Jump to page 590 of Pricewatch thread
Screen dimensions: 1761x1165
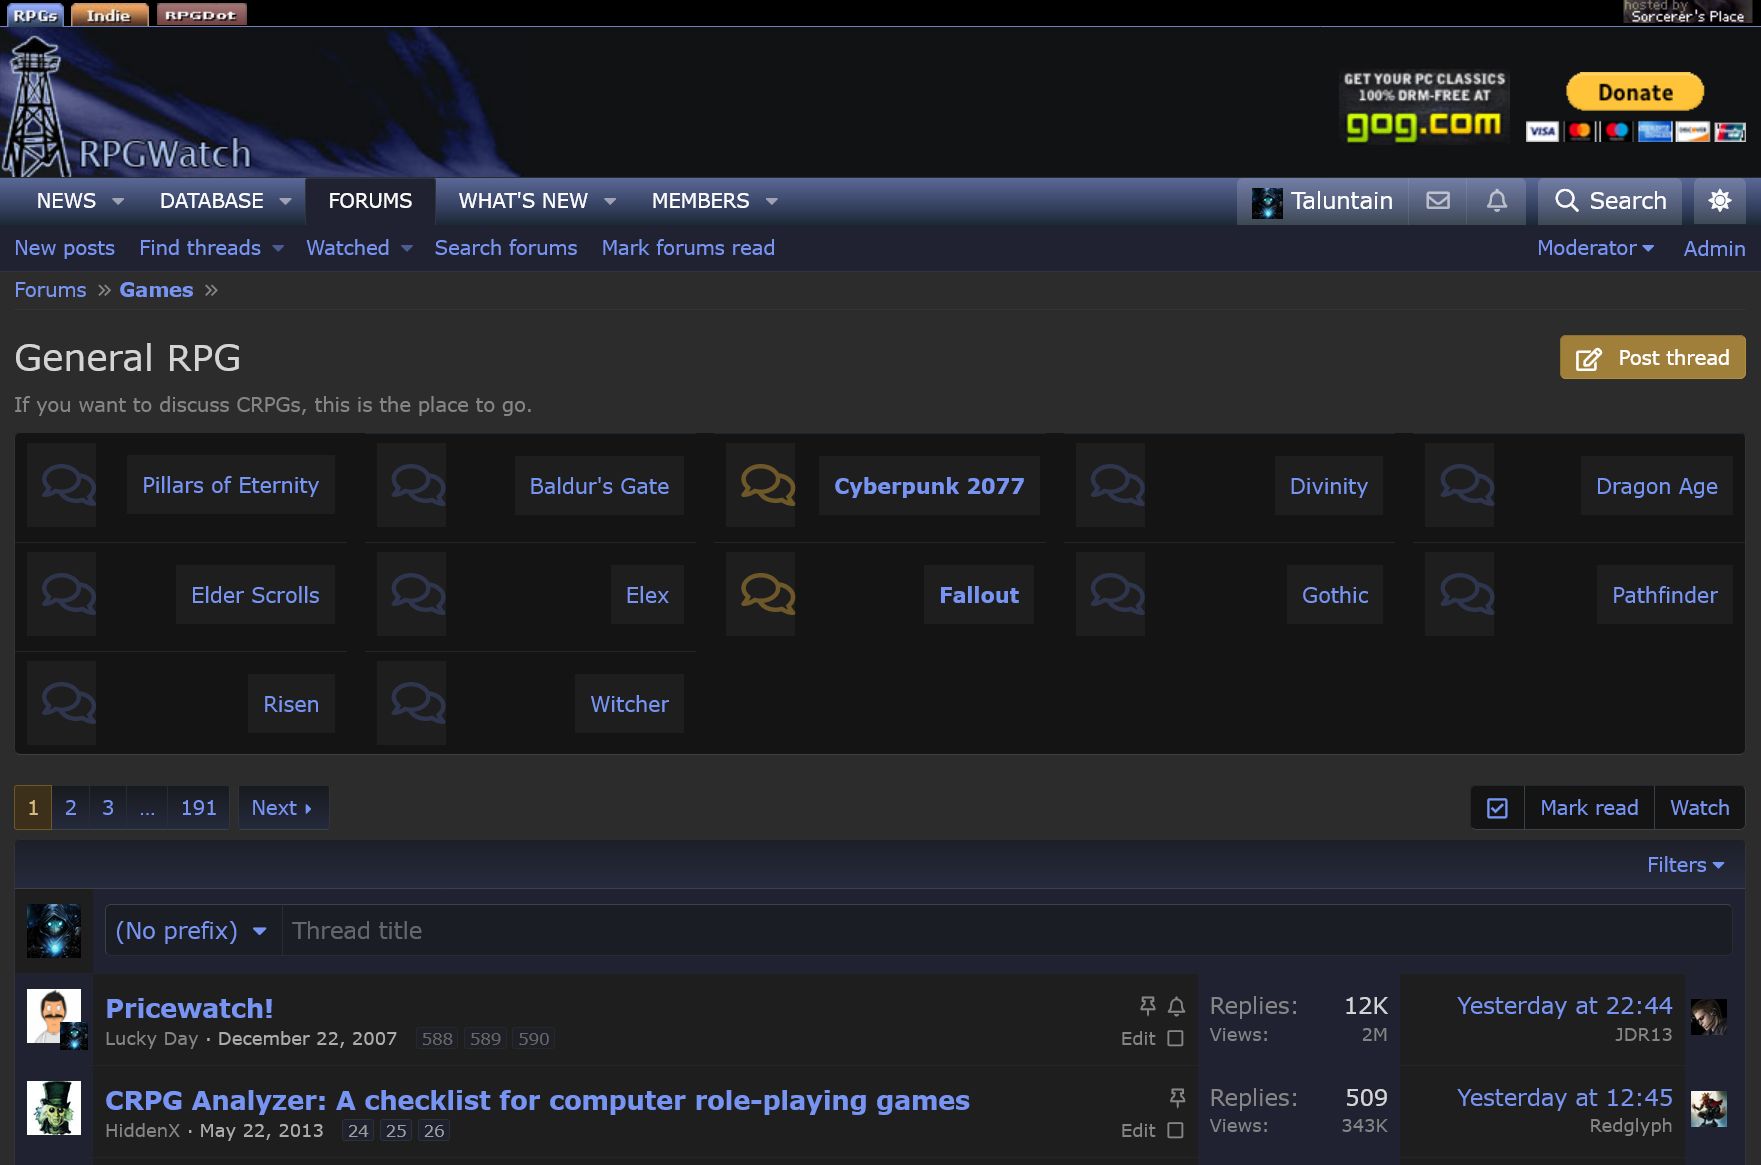(x=534, y=1039)
